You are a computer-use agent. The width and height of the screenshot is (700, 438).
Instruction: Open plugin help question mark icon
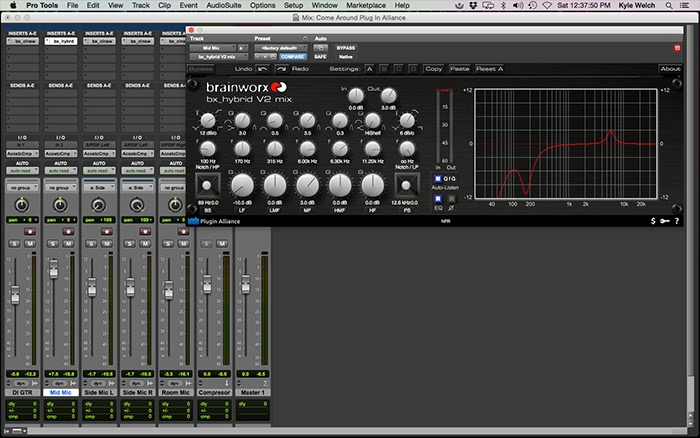click(677, 221)
